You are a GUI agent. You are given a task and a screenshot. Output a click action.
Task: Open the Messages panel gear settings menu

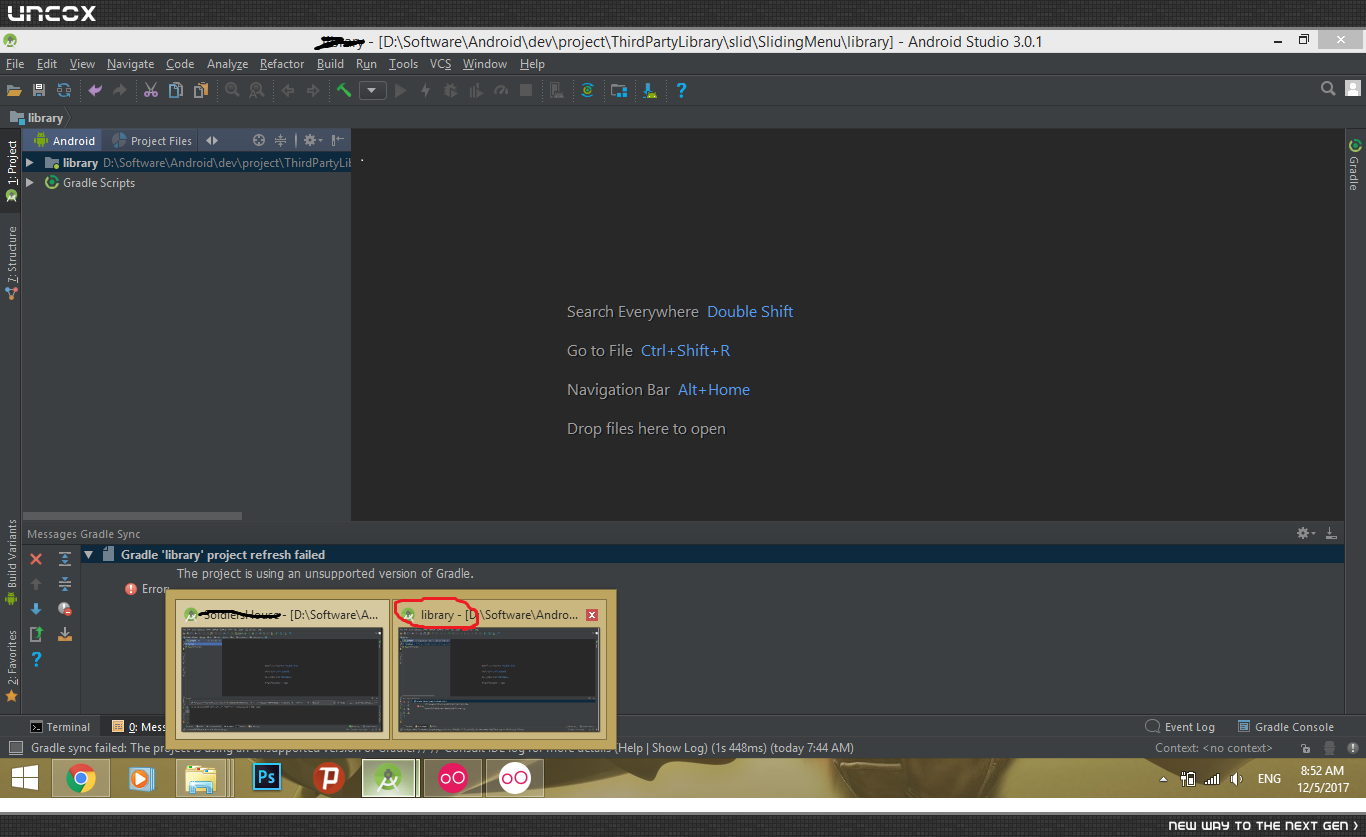click(1306, 533)
